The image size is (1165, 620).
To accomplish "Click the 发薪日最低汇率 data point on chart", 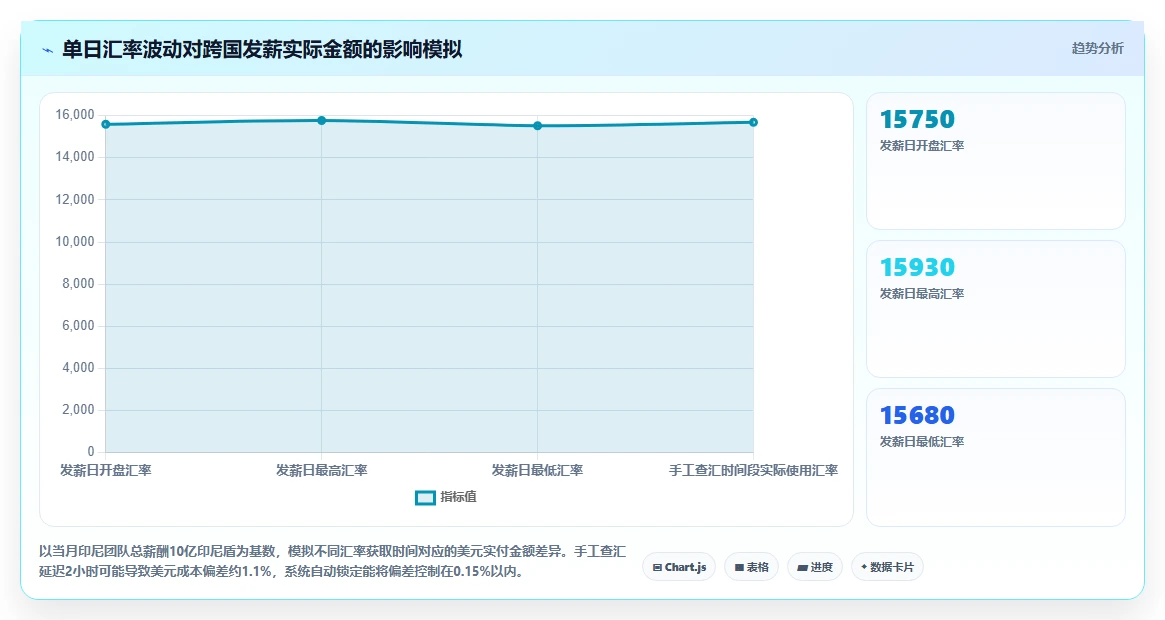I will 537,126.
